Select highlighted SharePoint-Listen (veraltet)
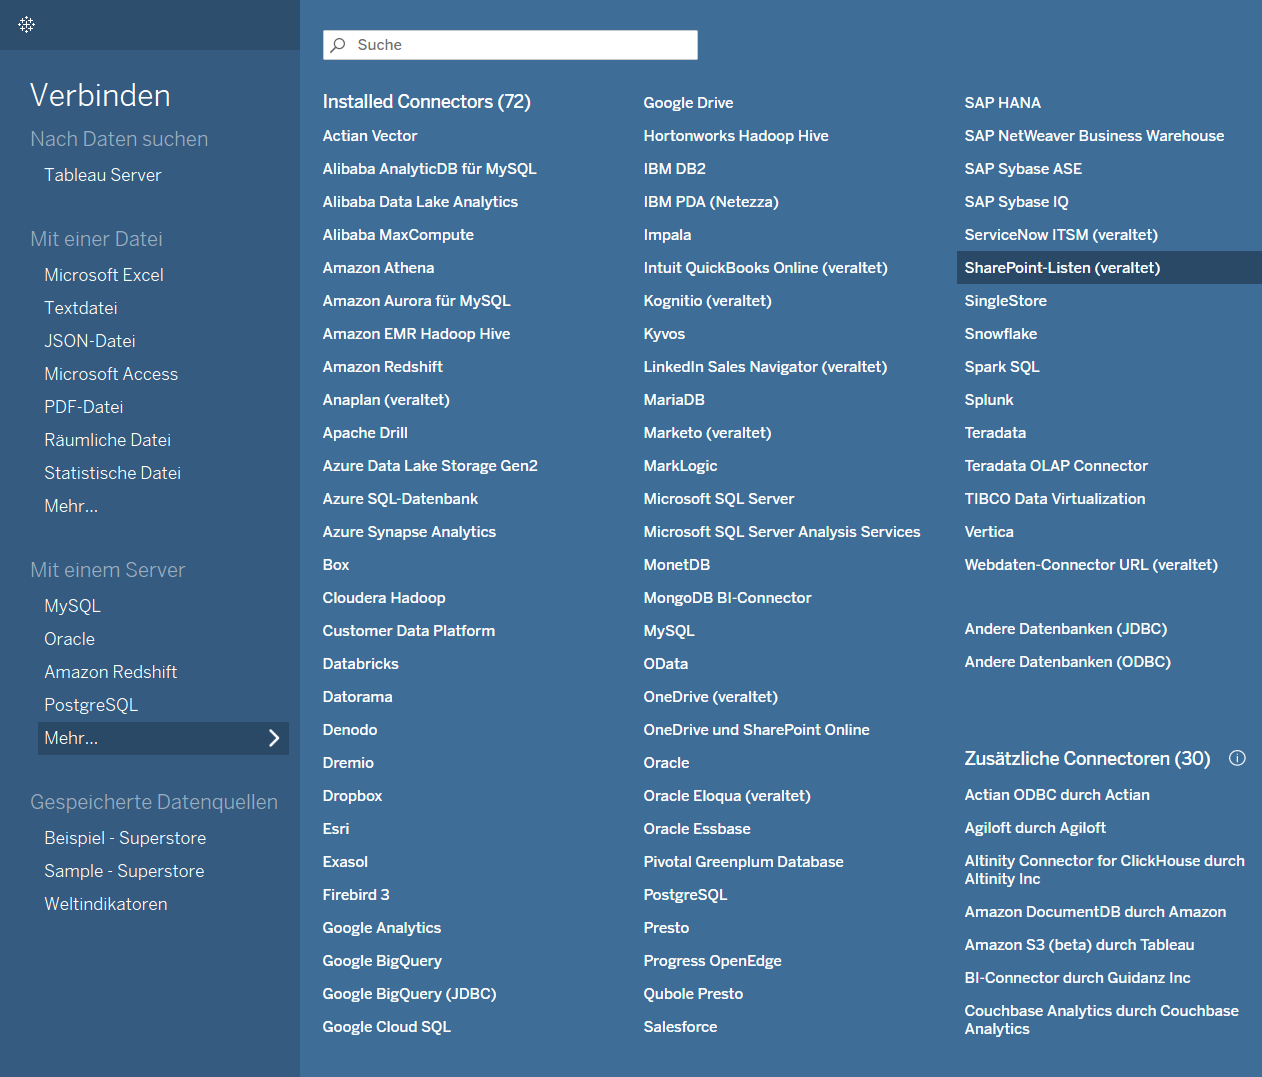Screen dimensions: 1262x1077 (1109, 268)
